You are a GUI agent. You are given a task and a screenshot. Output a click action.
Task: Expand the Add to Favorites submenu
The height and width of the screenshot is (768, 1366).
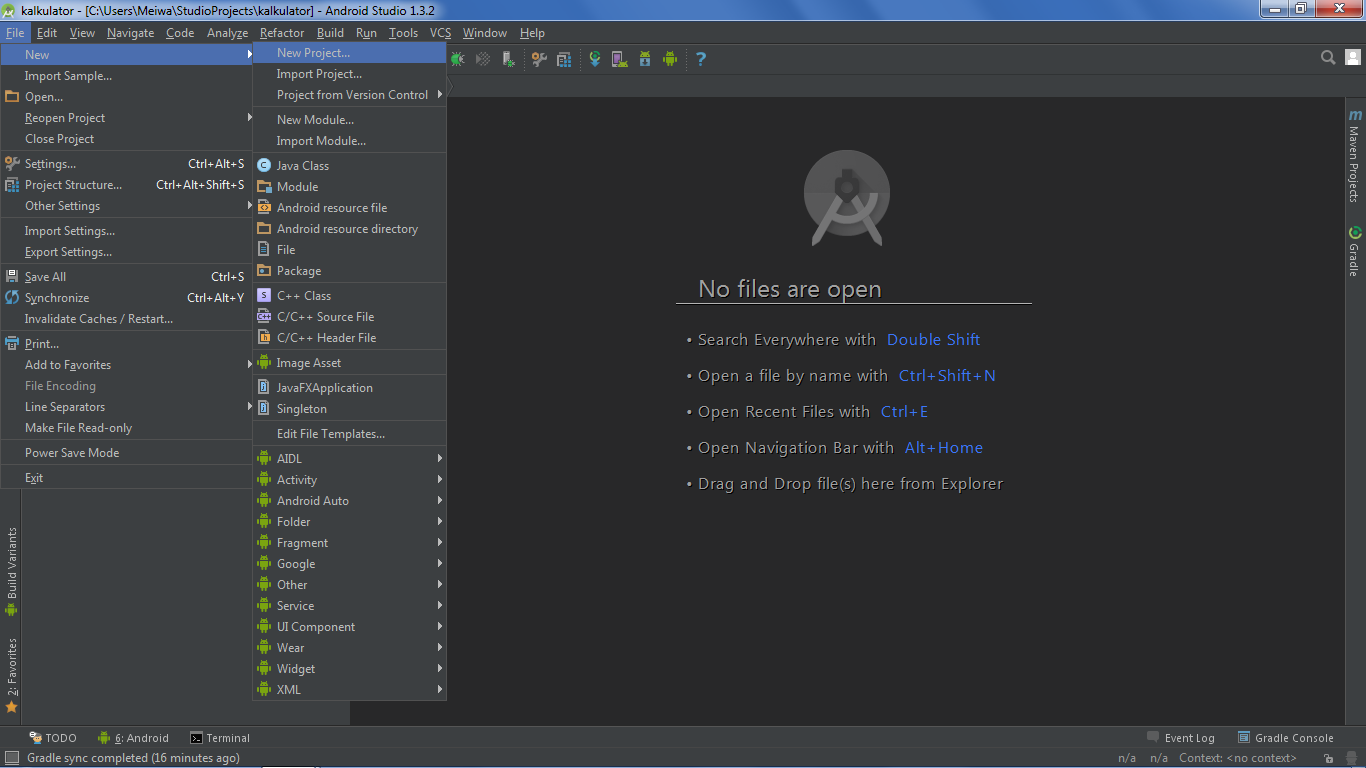126,365
